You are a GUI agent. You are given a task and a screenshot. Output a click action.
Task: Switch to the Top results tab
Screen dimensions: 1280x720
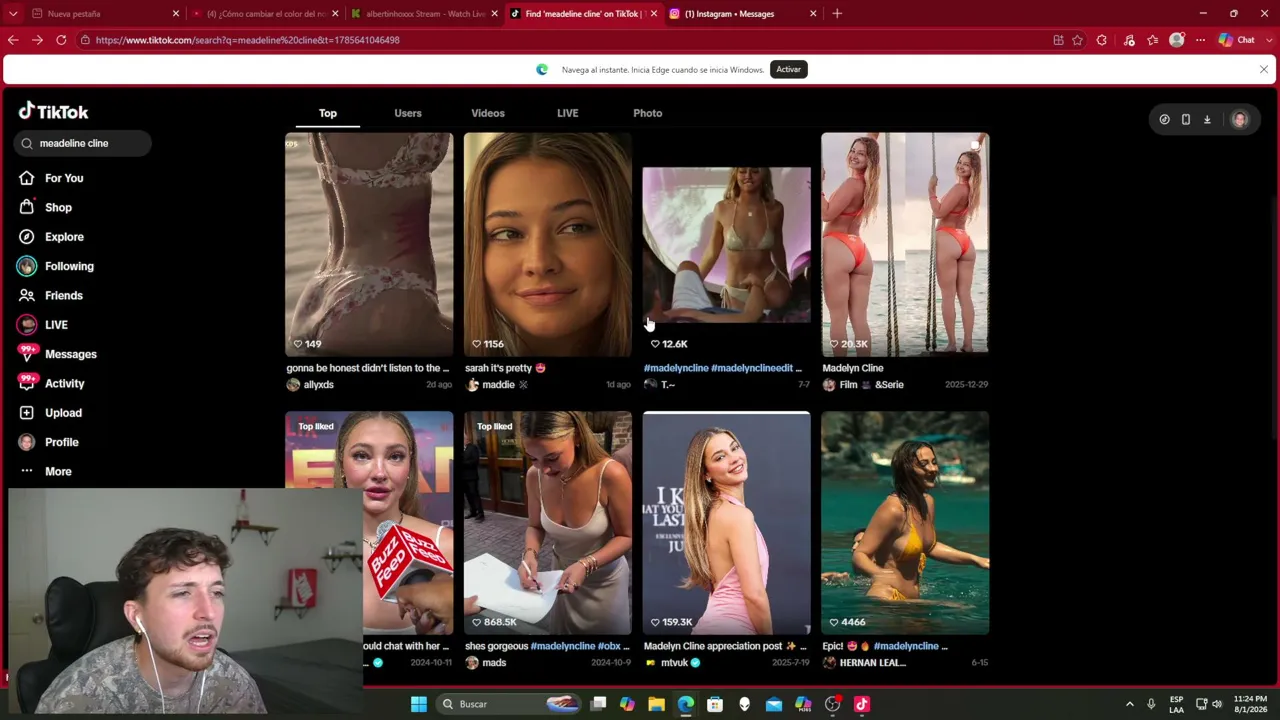pos(328,113)
